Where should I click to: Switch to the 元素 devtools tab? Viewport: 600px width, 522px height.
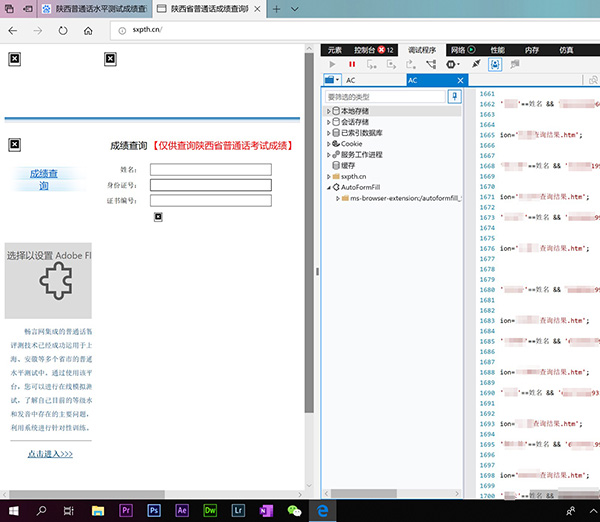tap(334, 49)
